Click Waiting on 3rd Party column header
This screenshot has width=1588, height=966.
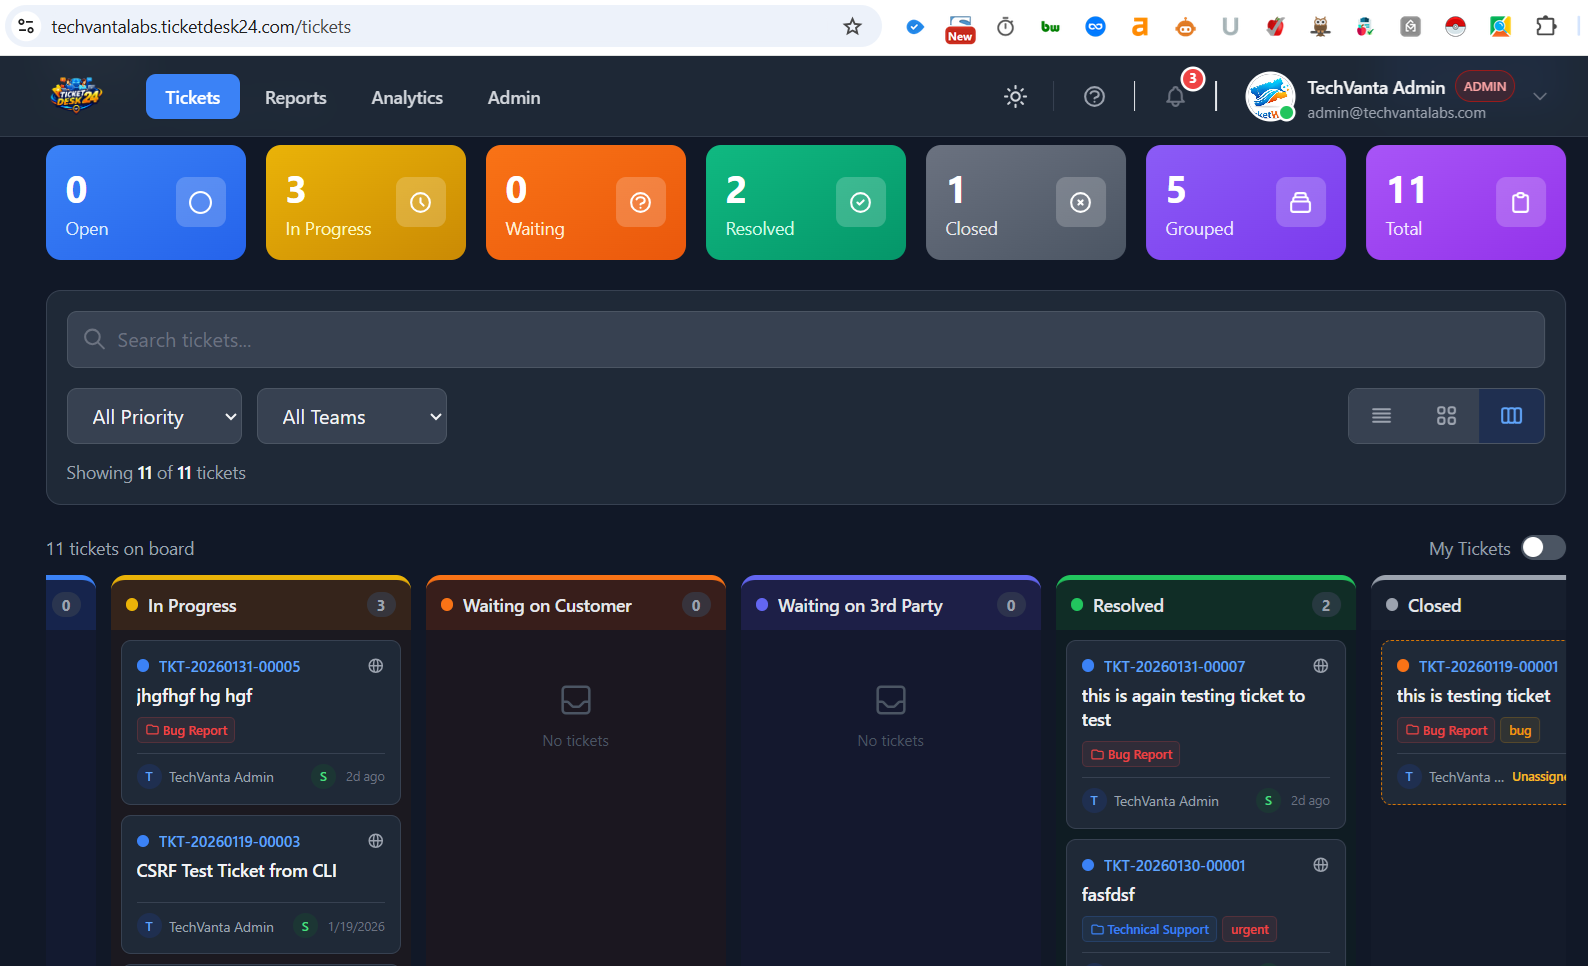(891, 605)
